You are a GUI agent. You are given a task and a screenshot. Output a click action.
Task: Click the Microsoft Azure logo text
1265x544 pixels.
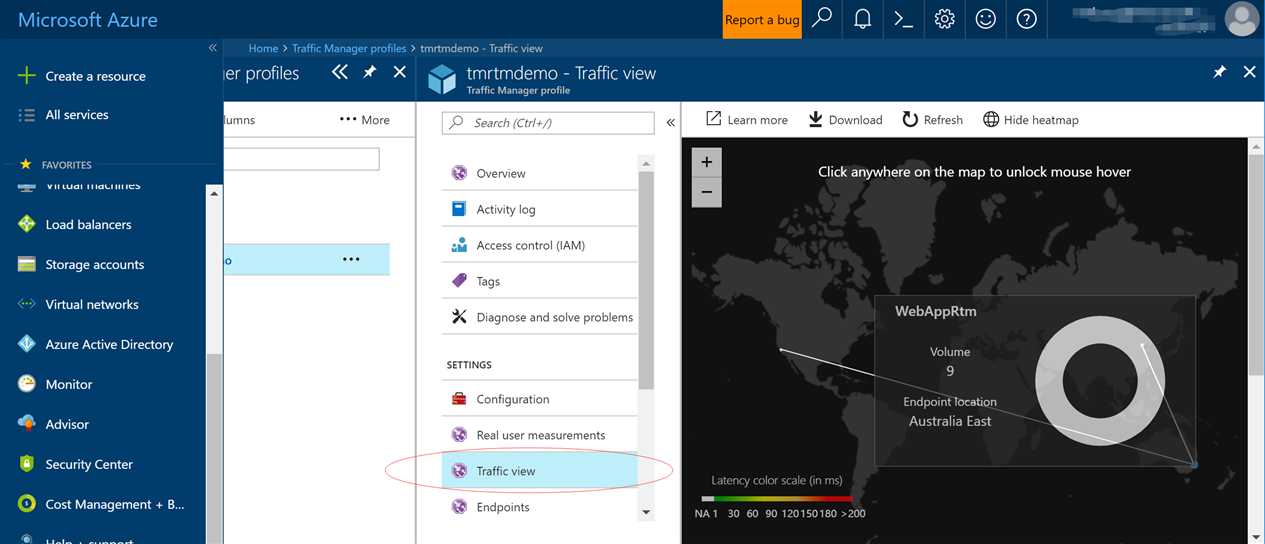pyautogui.click(x=88, y=20)
